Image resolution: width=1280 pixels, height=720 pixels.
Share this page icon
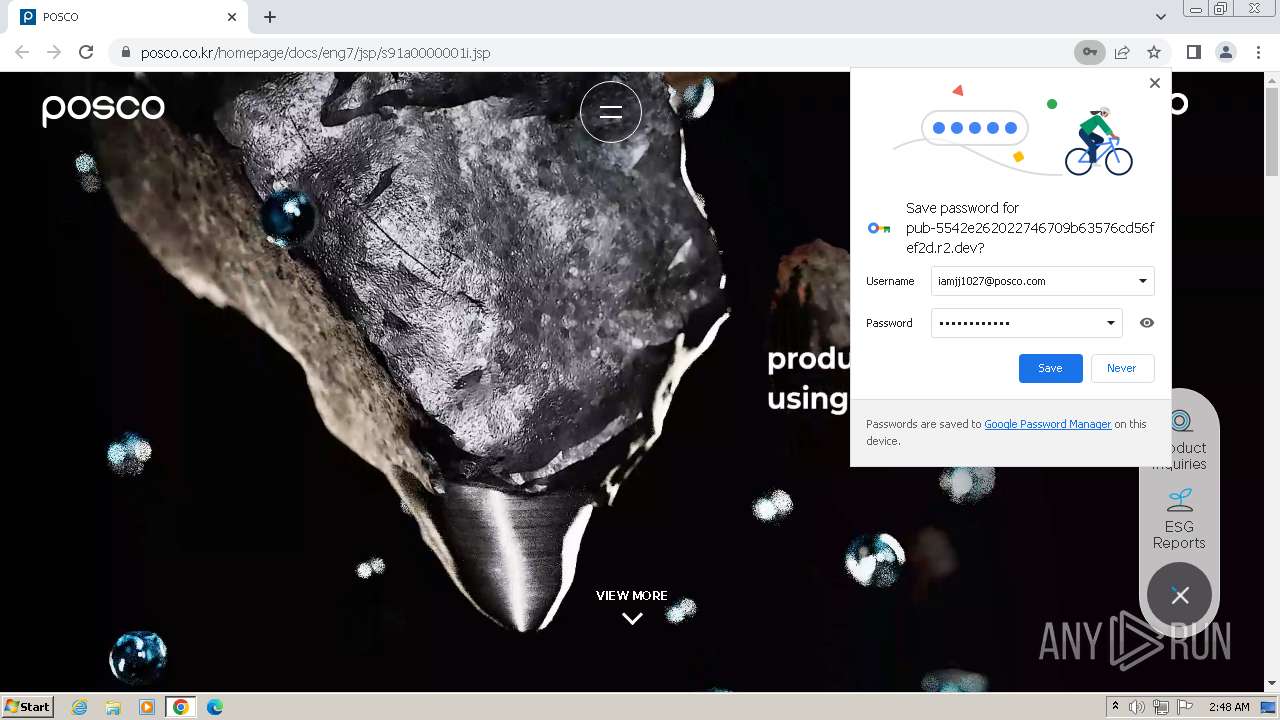point(1122,52)
